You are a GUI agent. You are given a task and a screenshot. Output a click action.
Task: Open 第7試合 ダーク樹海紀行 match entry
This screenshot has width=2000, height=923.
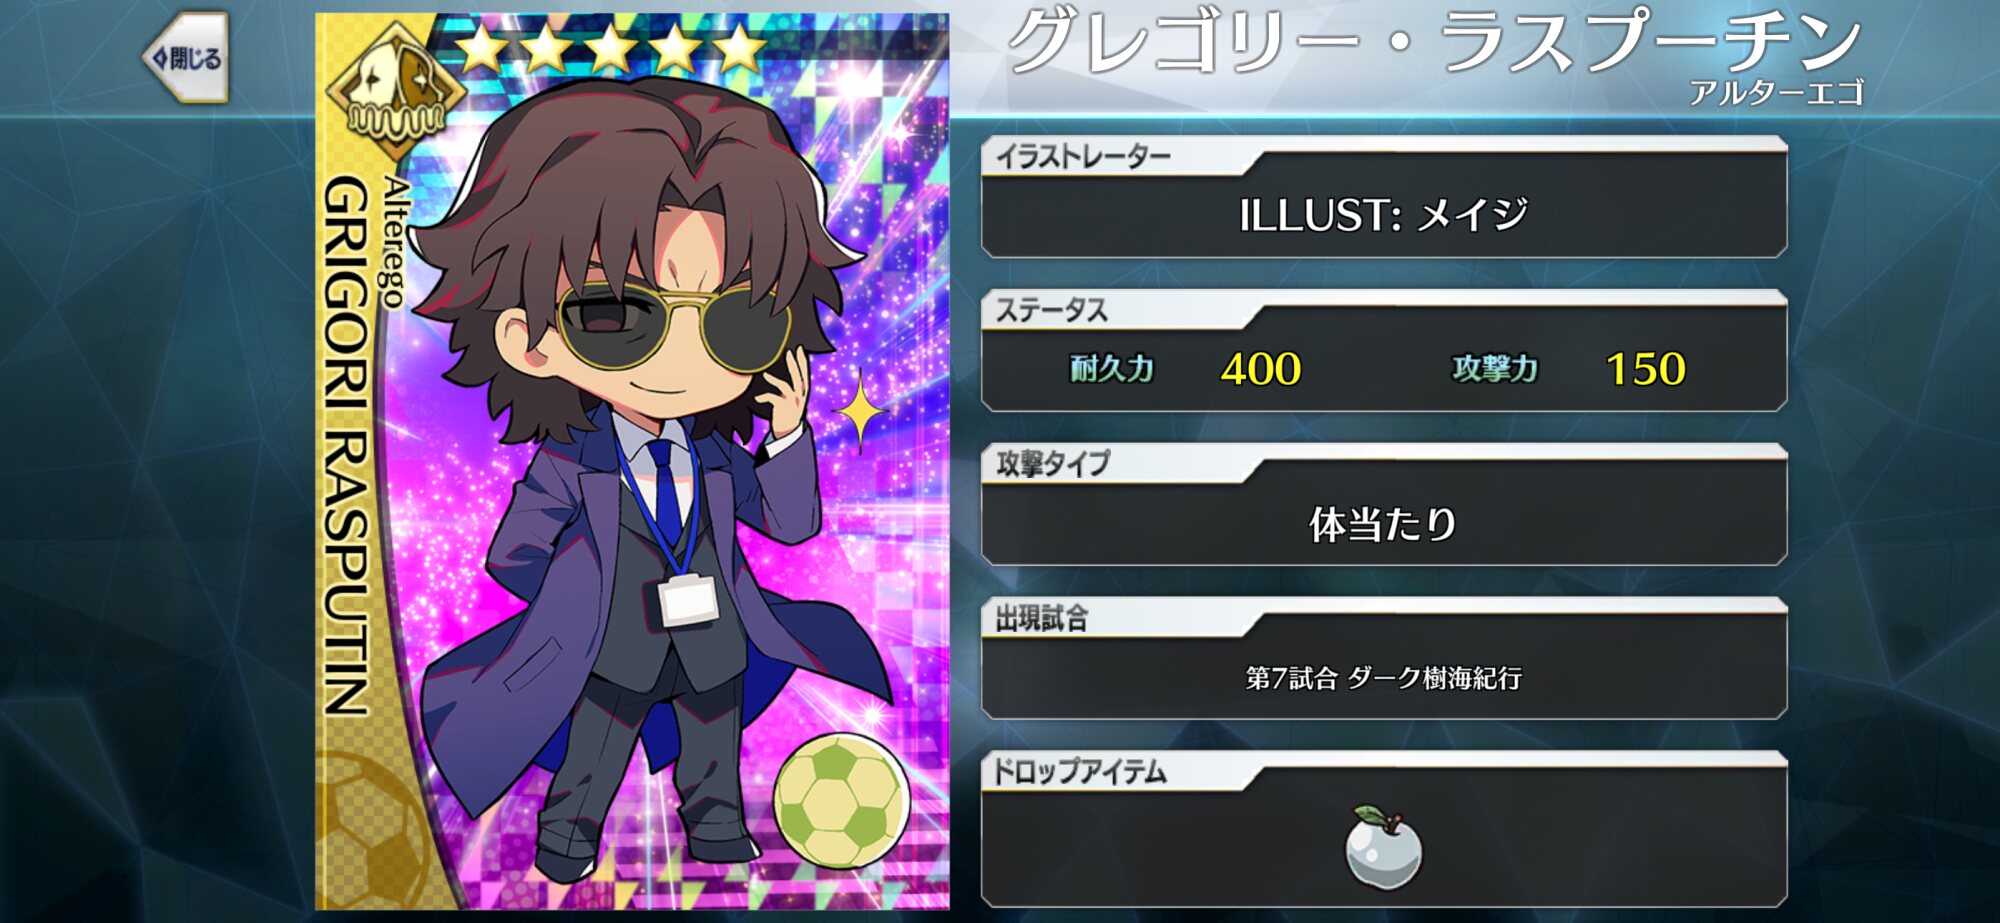1384,678
